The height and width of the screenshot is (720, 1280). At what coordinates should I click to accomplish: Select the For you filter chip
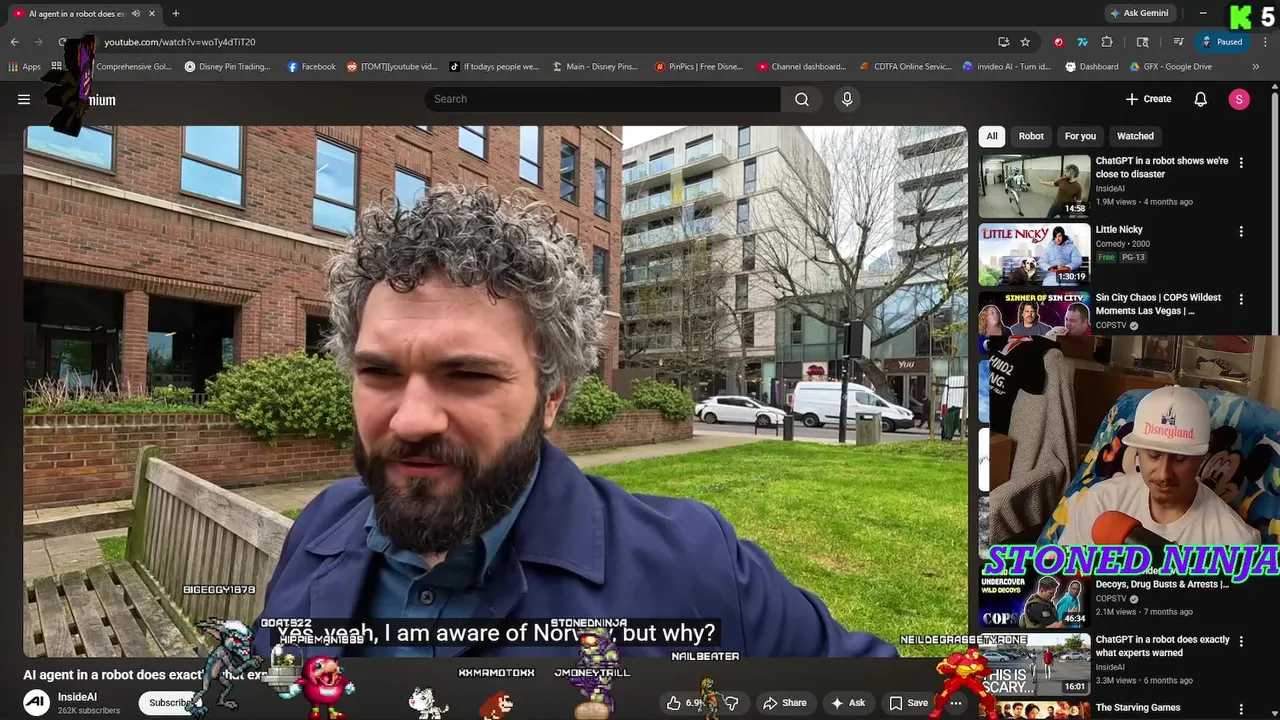1080,136
